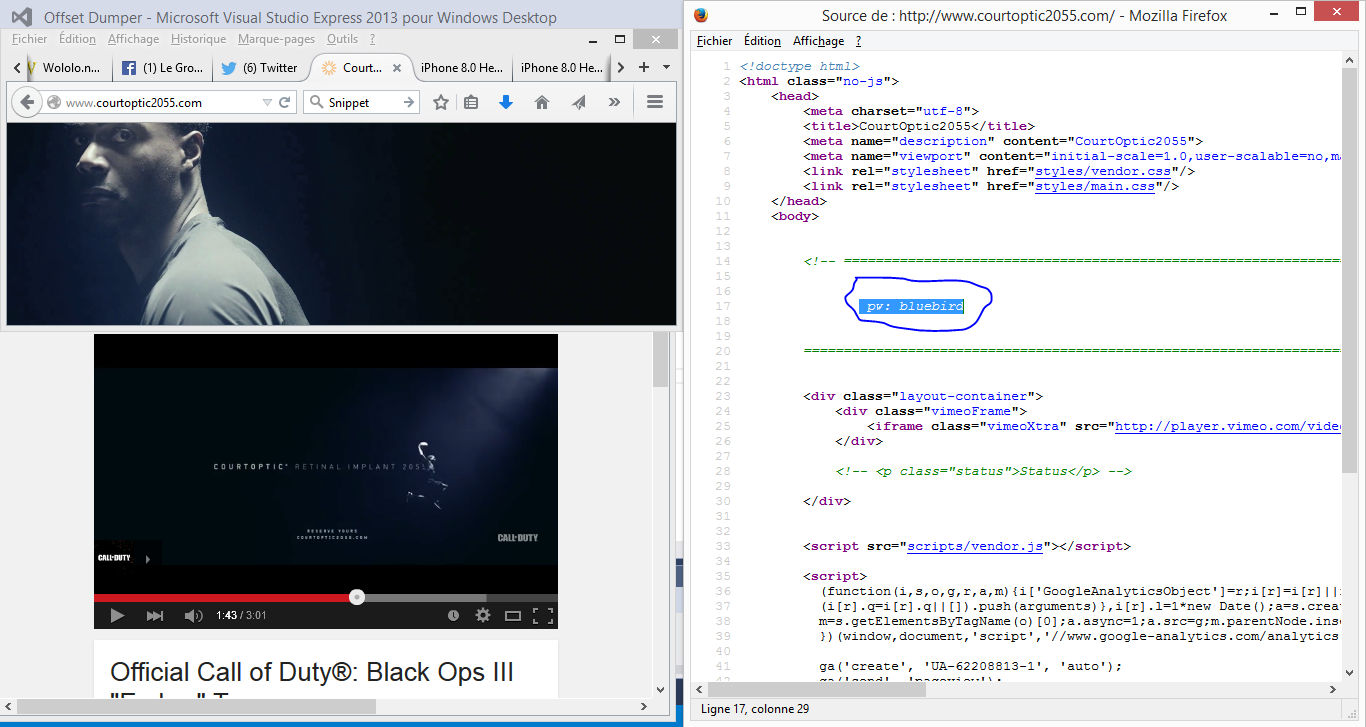Click the '1:43 / 3:01' video time

[x=241, y=615]
